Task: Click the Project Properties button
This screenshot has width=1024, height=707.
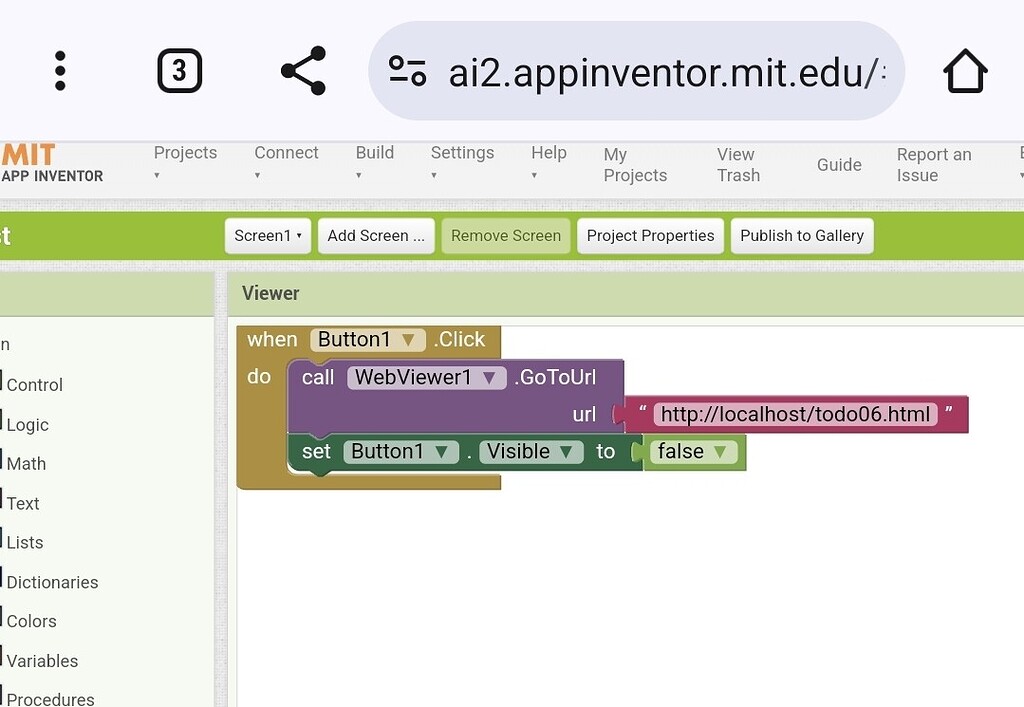Action: click(x=650, y=236)
